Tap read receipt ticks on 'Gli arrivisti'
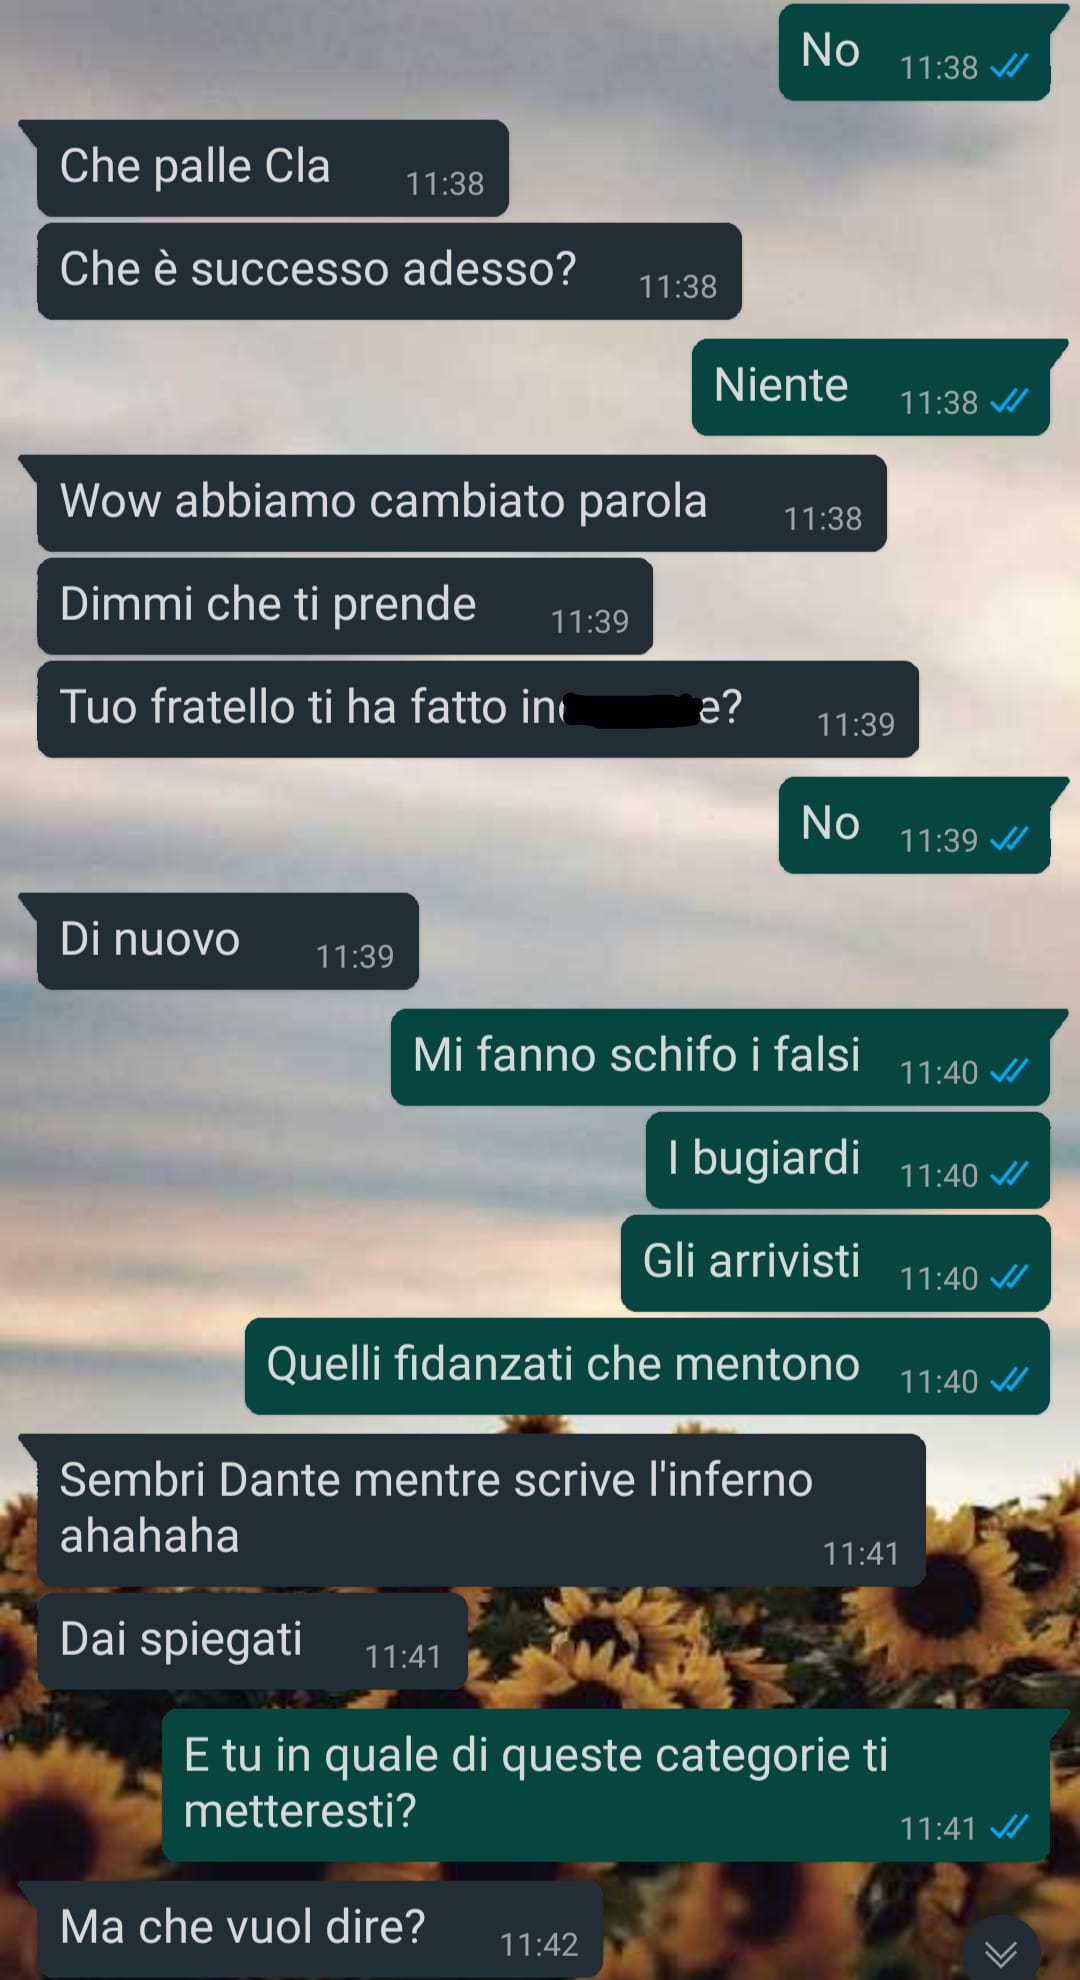 [x=1009, y=1277]
